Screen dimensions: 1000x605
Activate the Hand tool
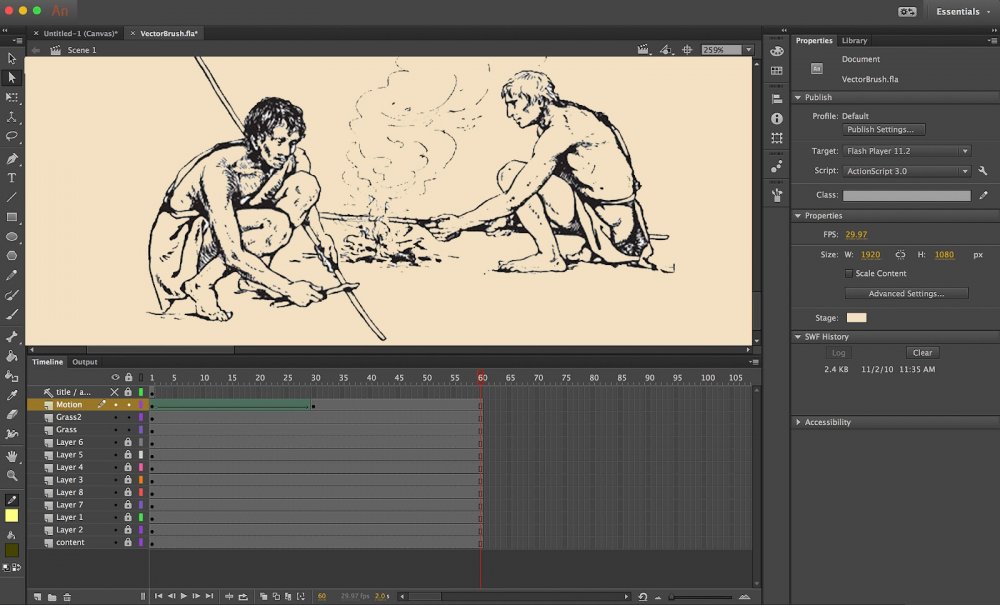(12, 456)
